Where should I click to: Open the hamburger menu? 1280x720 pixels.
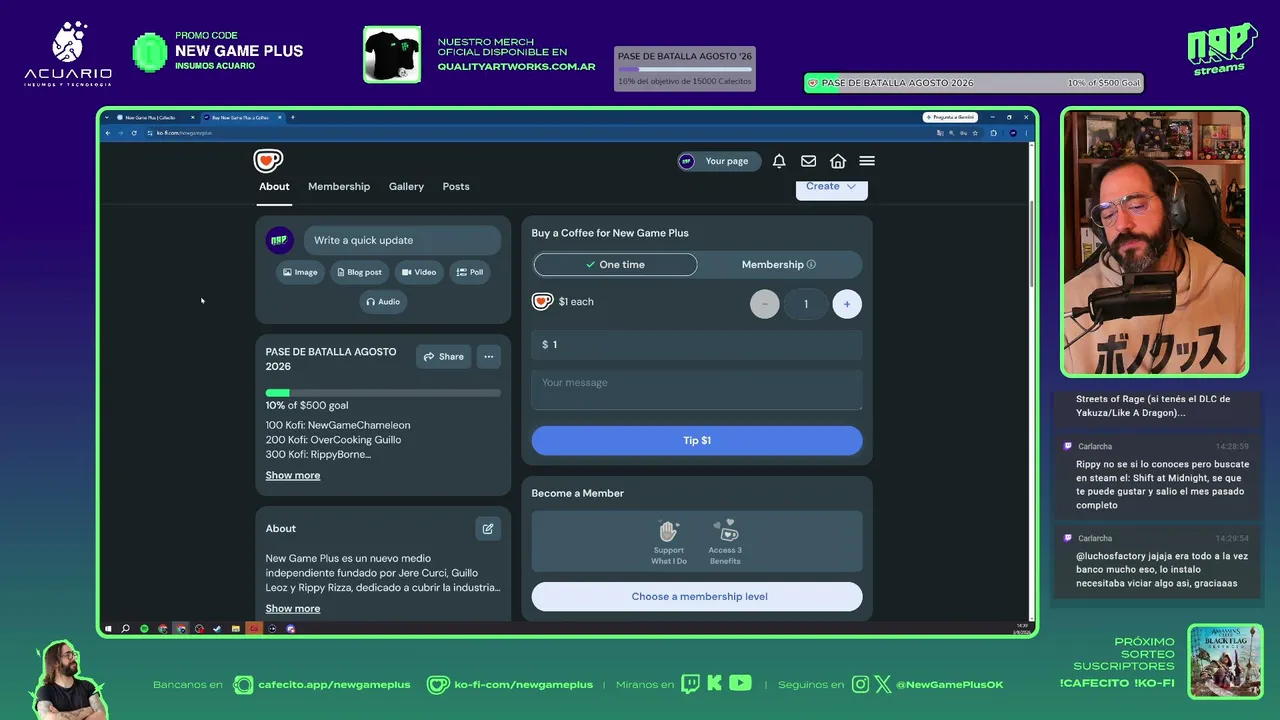[x=867, y=161]
